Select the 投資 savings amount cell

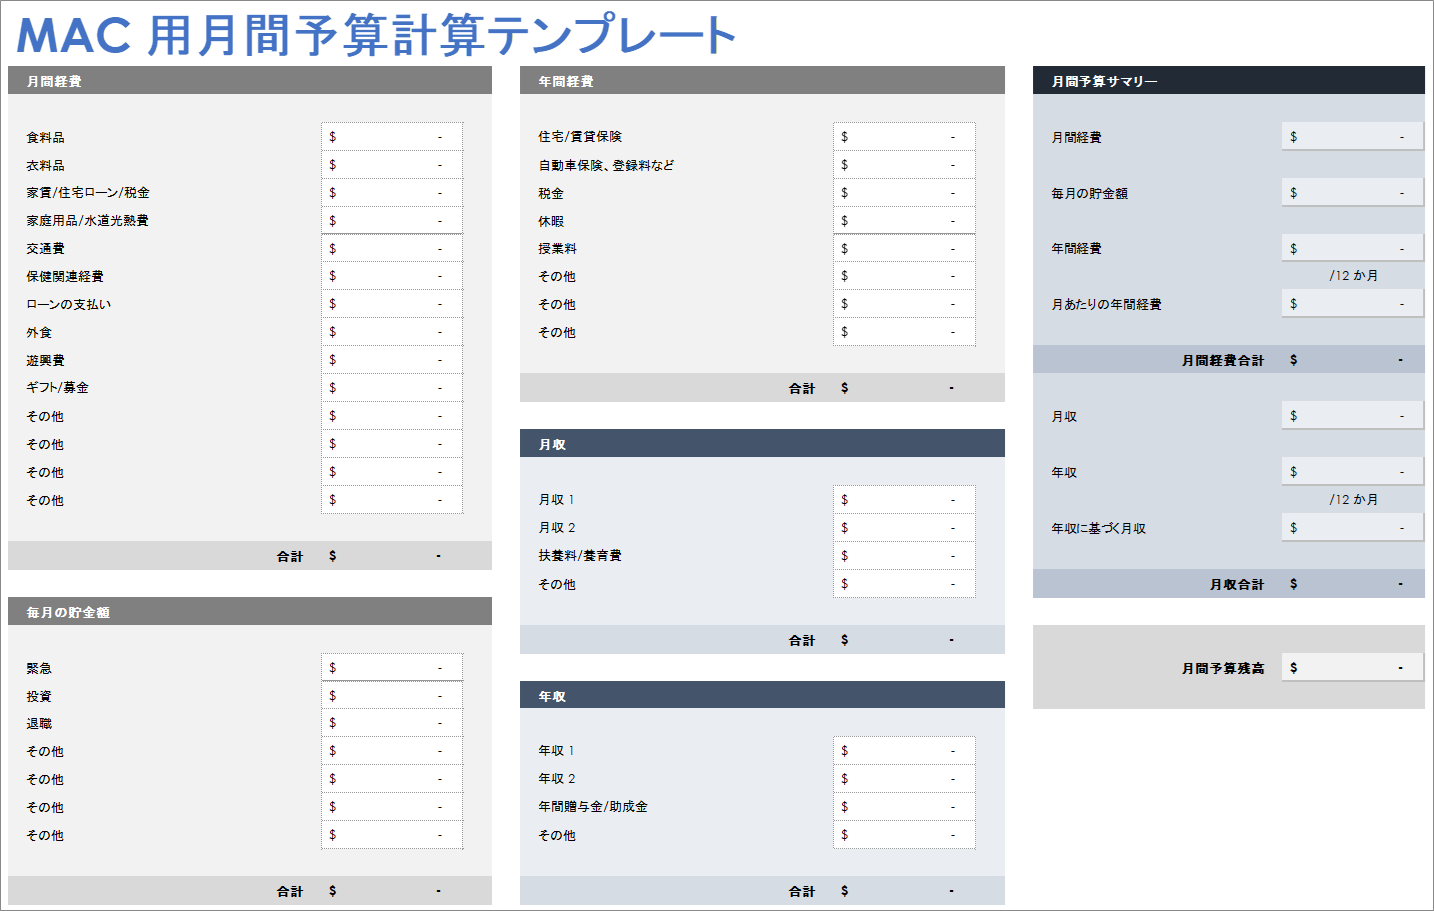pyautogui.click(x=392, y=695)
